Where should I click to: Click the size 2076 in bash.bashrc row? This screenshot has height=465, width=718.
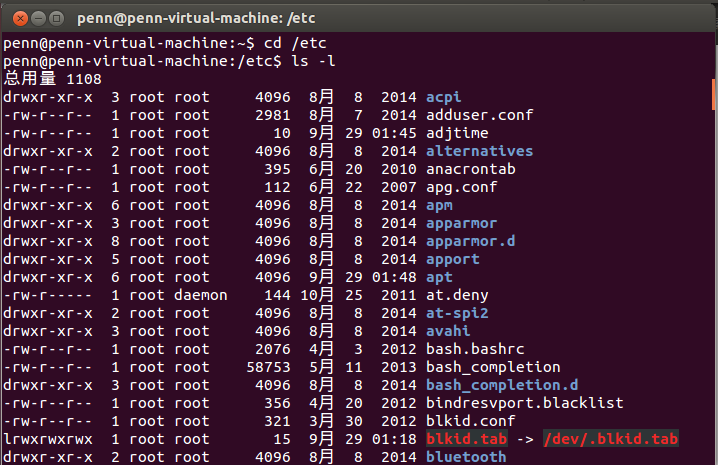(x=273, y=349)
